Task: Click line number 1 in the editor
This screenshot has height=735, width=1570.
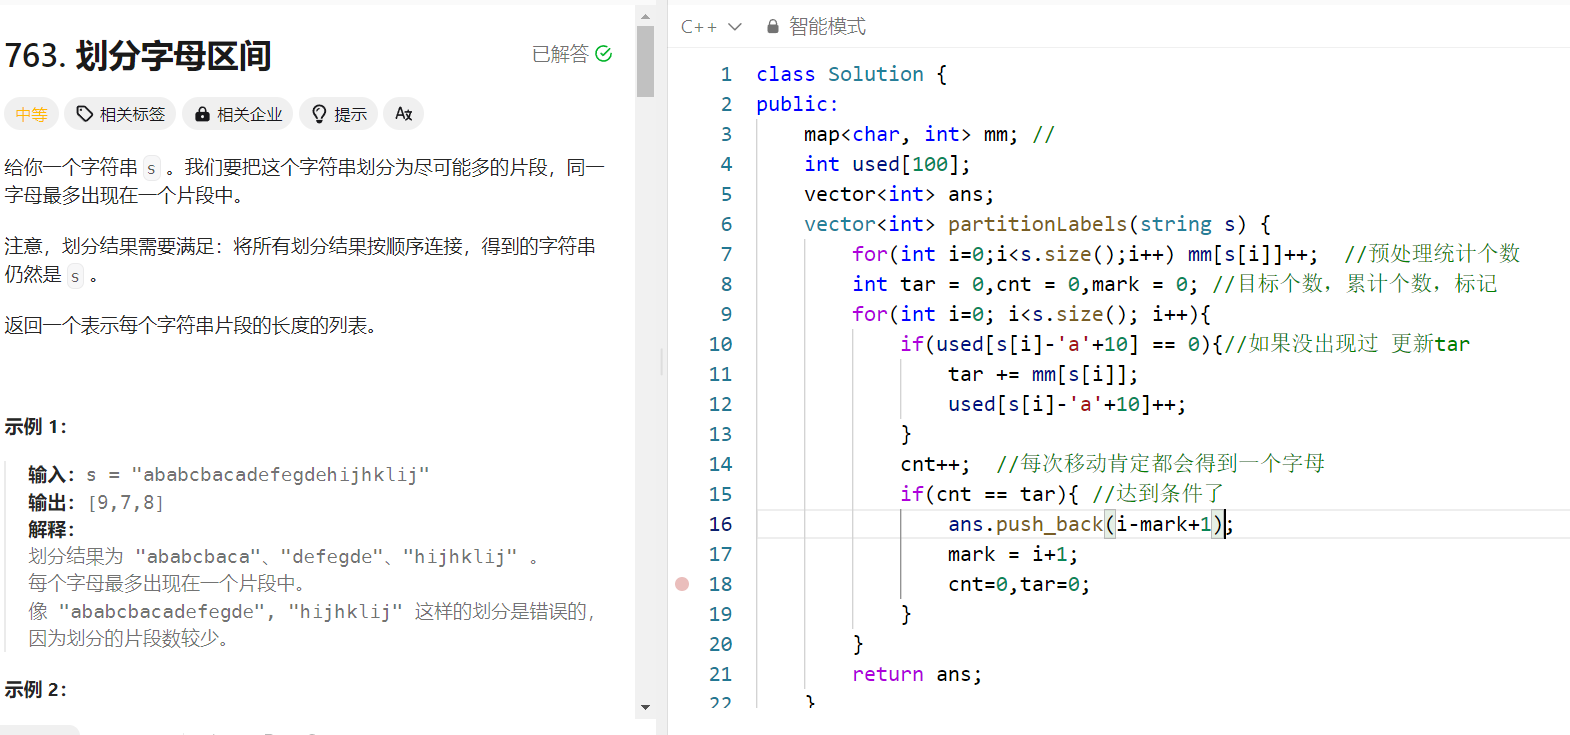Action: coord(726,74)
